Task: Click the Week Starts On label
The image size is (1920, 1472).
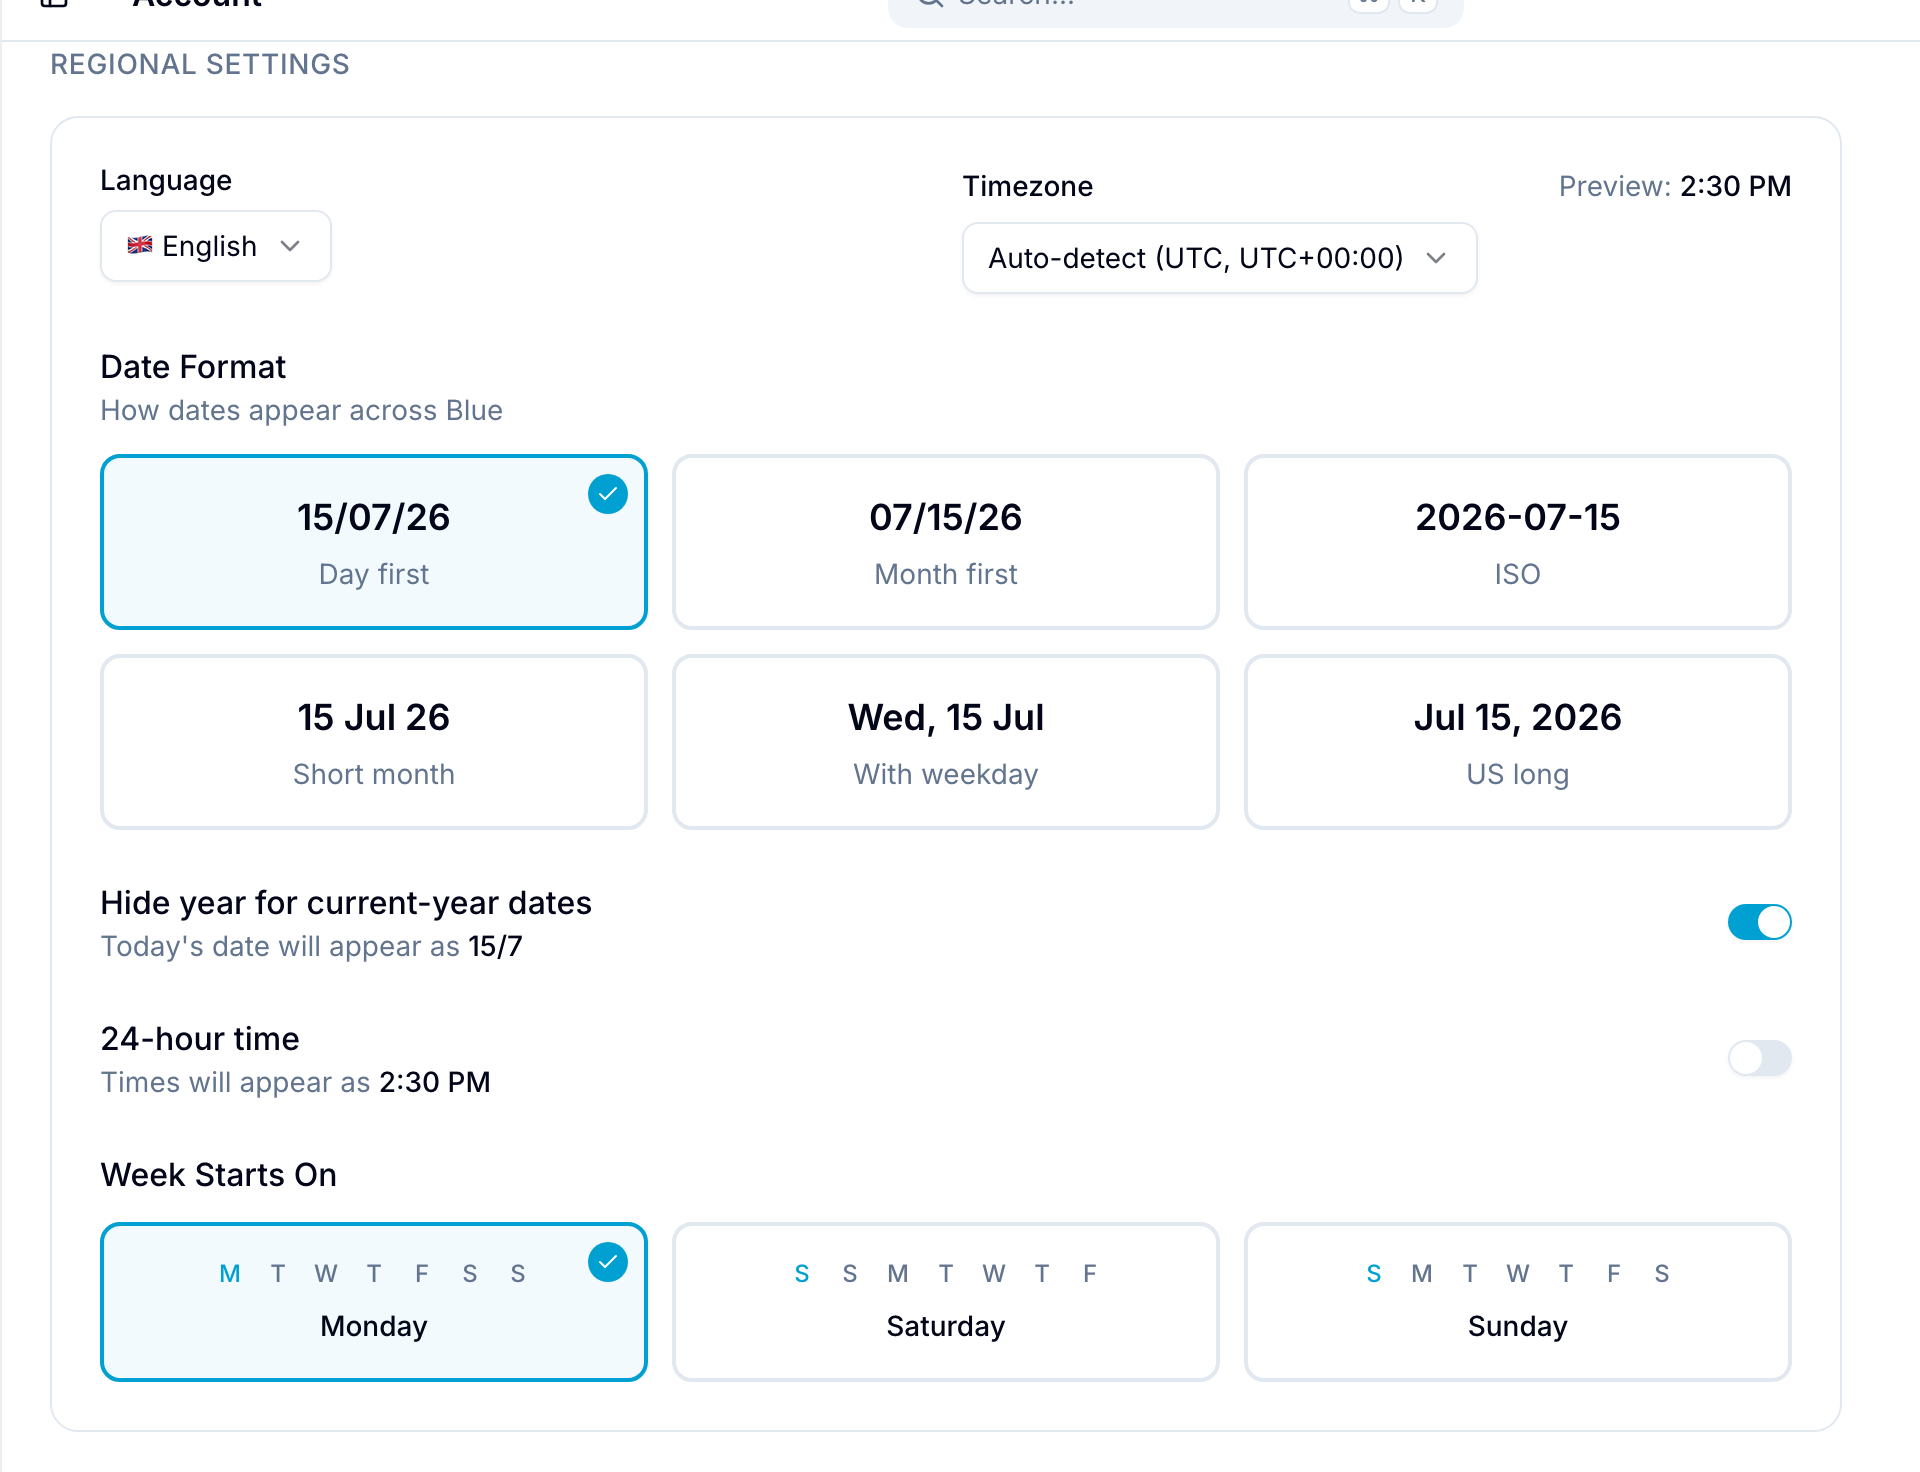Action: click(218, 1174)
